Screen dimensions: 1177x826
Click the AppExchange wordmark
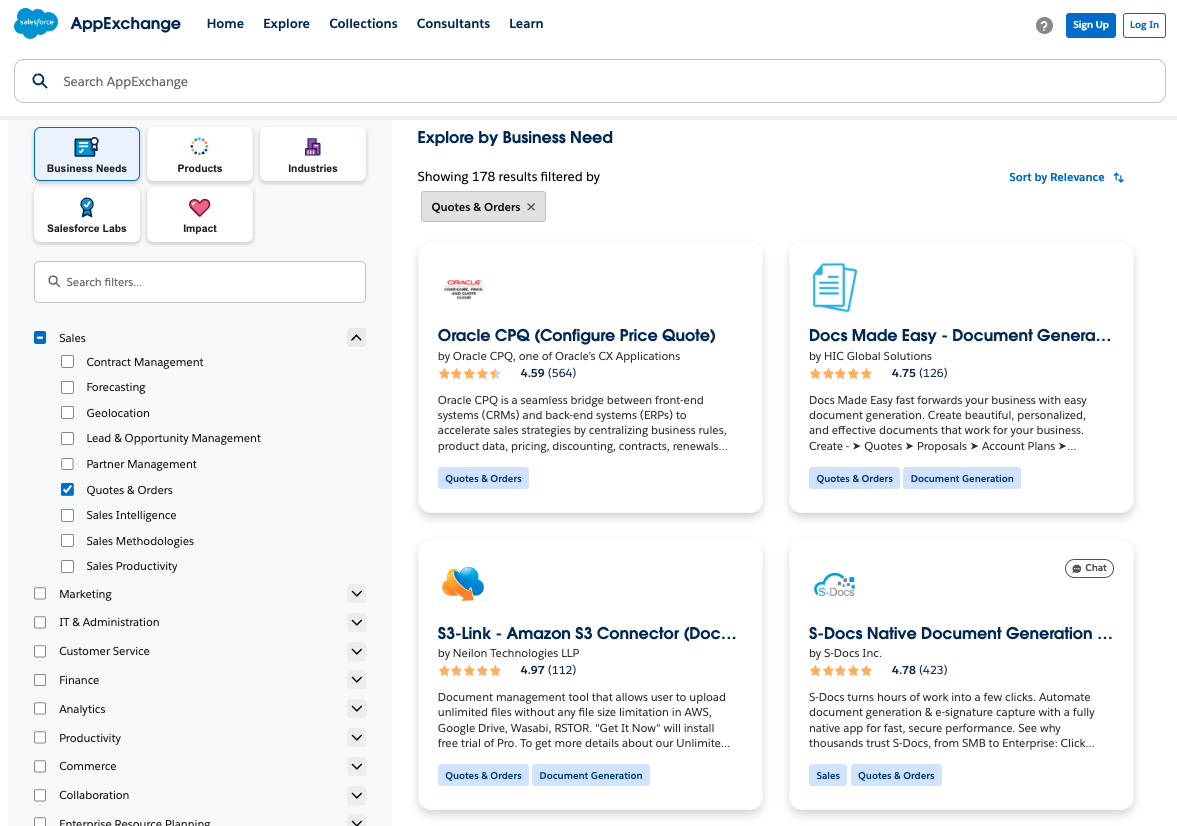(x=125, y=24)
